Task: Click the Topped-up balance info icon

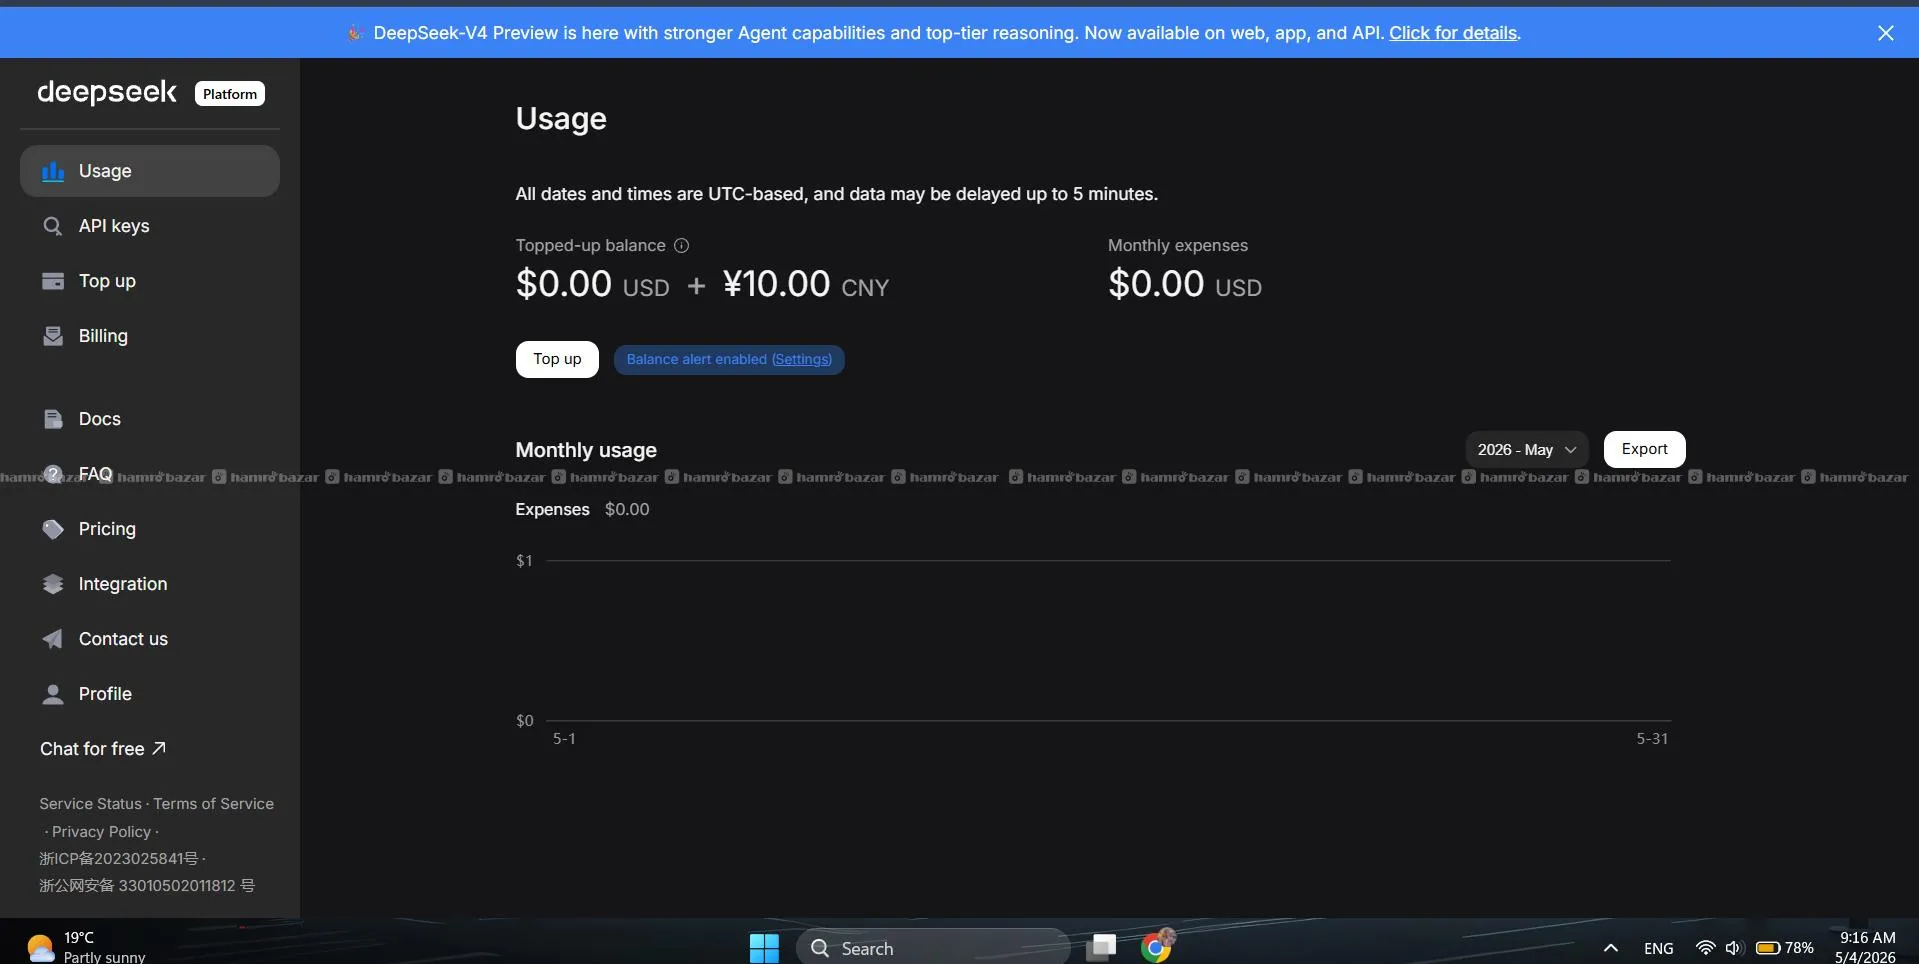Action: pos(681,245)
